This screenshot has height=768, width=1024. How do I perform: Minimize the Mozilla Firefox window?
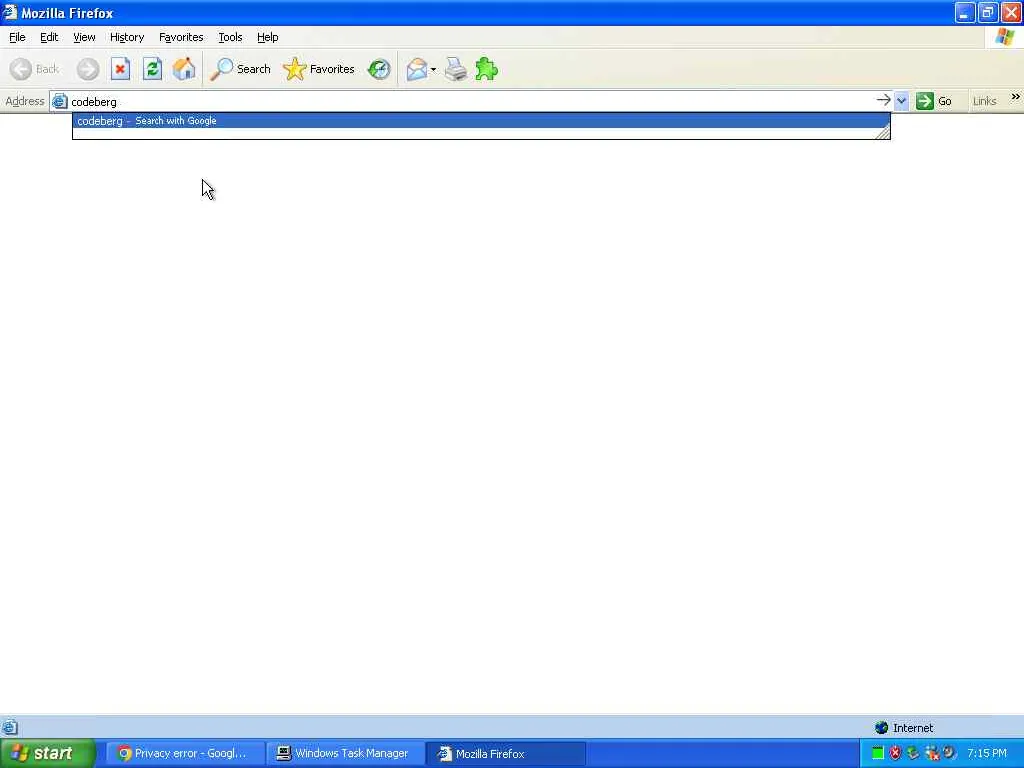pyautogui.click(x=965, y=12)
